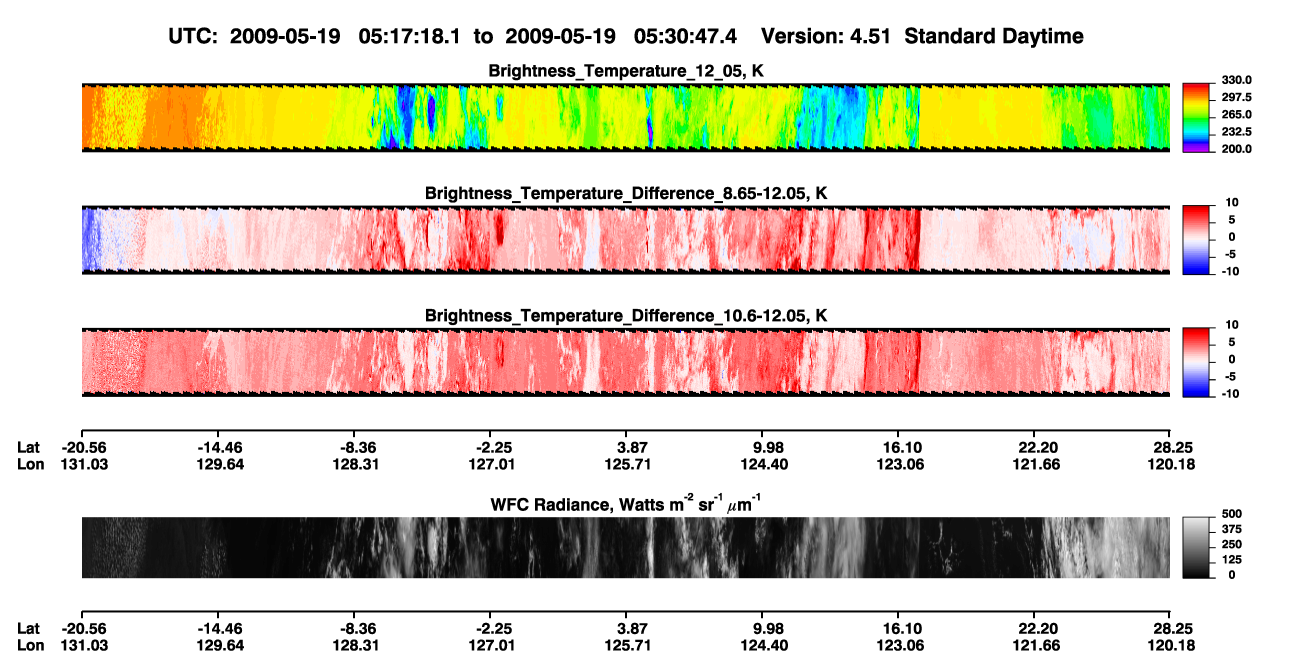Click the upper axis latitude 28.25 tick label

tap(1170, 447)
